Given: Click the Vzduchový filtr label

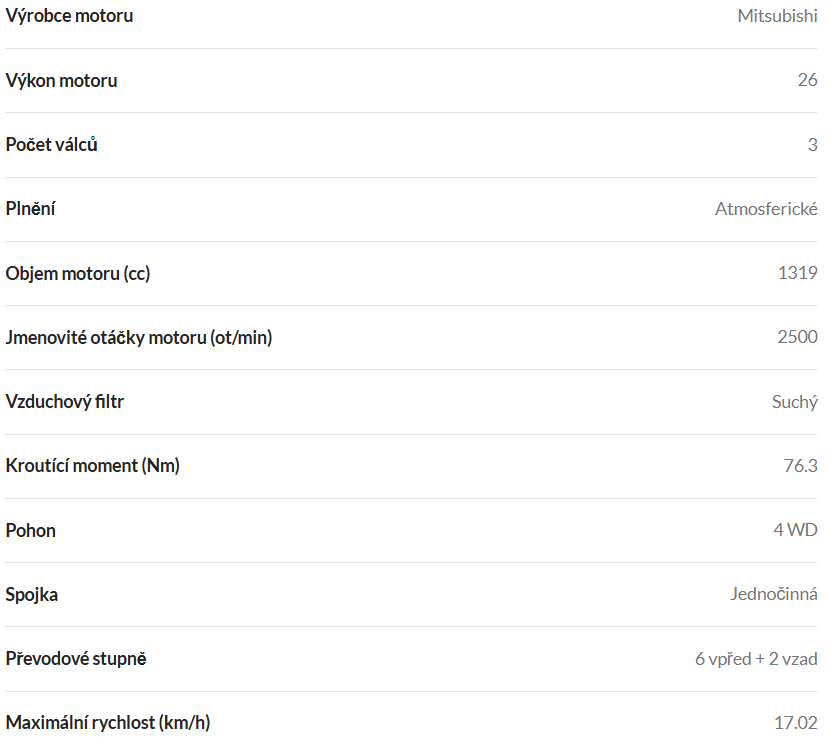Looking at the screenshot, I should [65, 402].
